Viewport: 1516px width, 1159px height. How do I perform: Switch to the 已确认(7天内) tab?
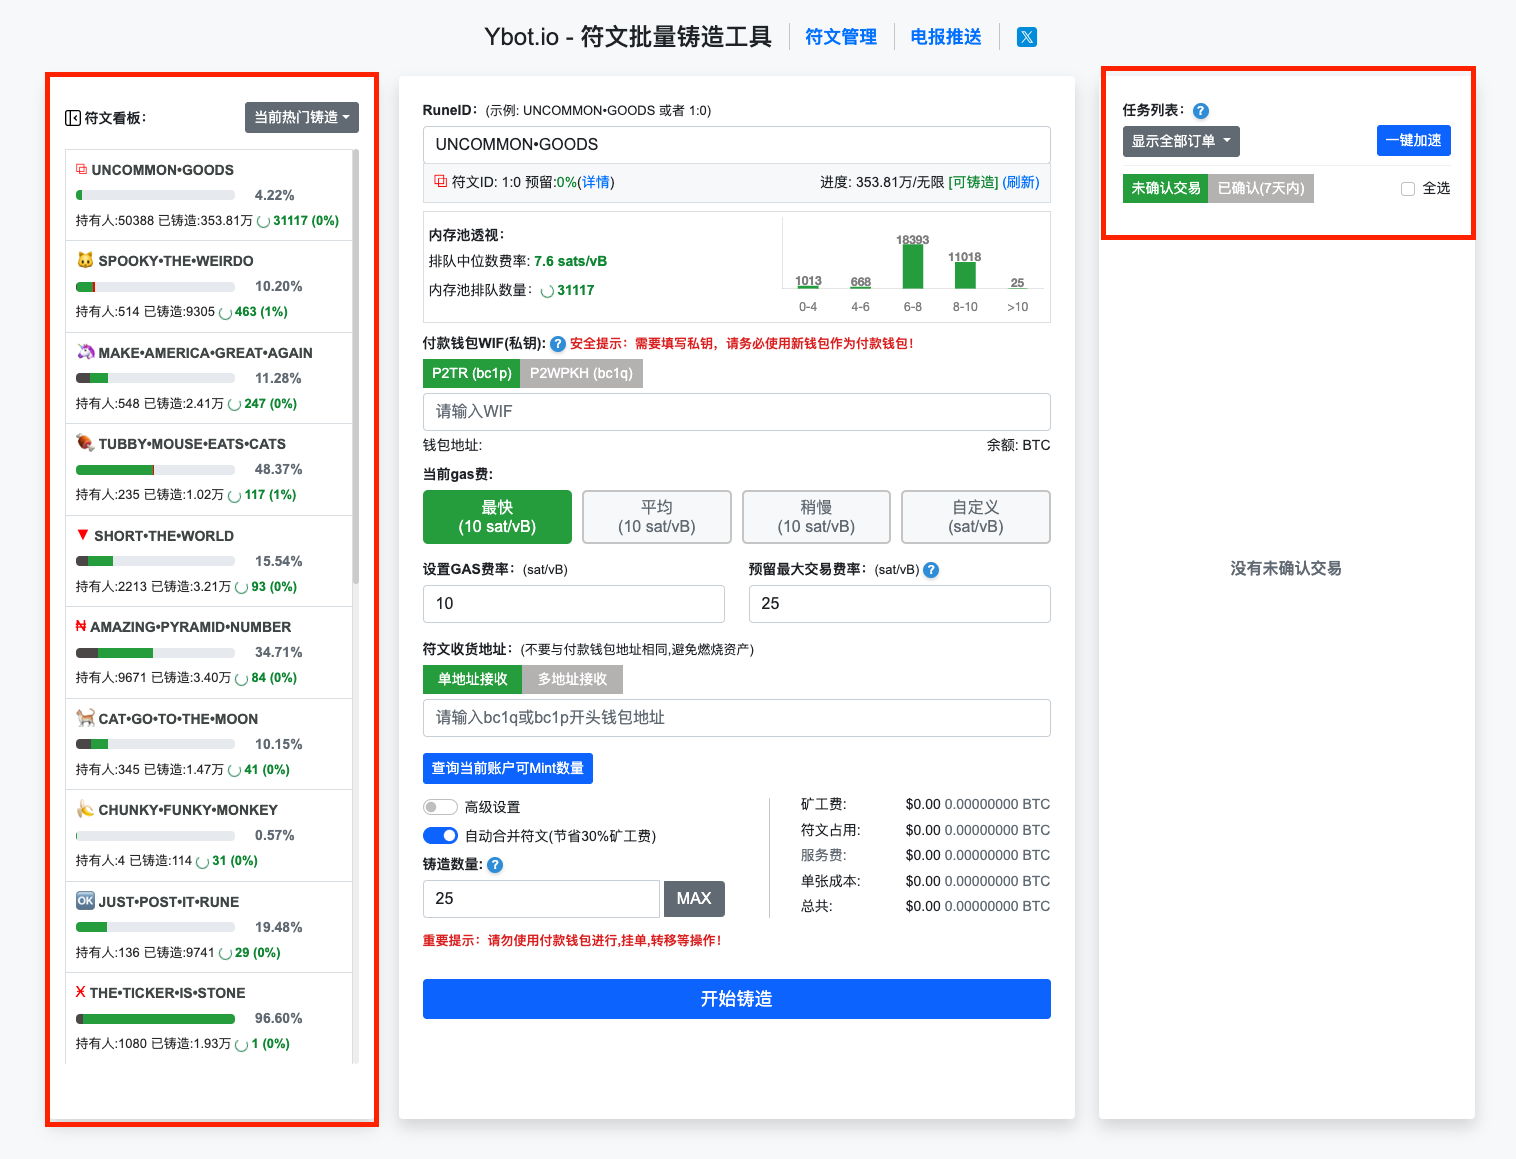click(1261, 188)
